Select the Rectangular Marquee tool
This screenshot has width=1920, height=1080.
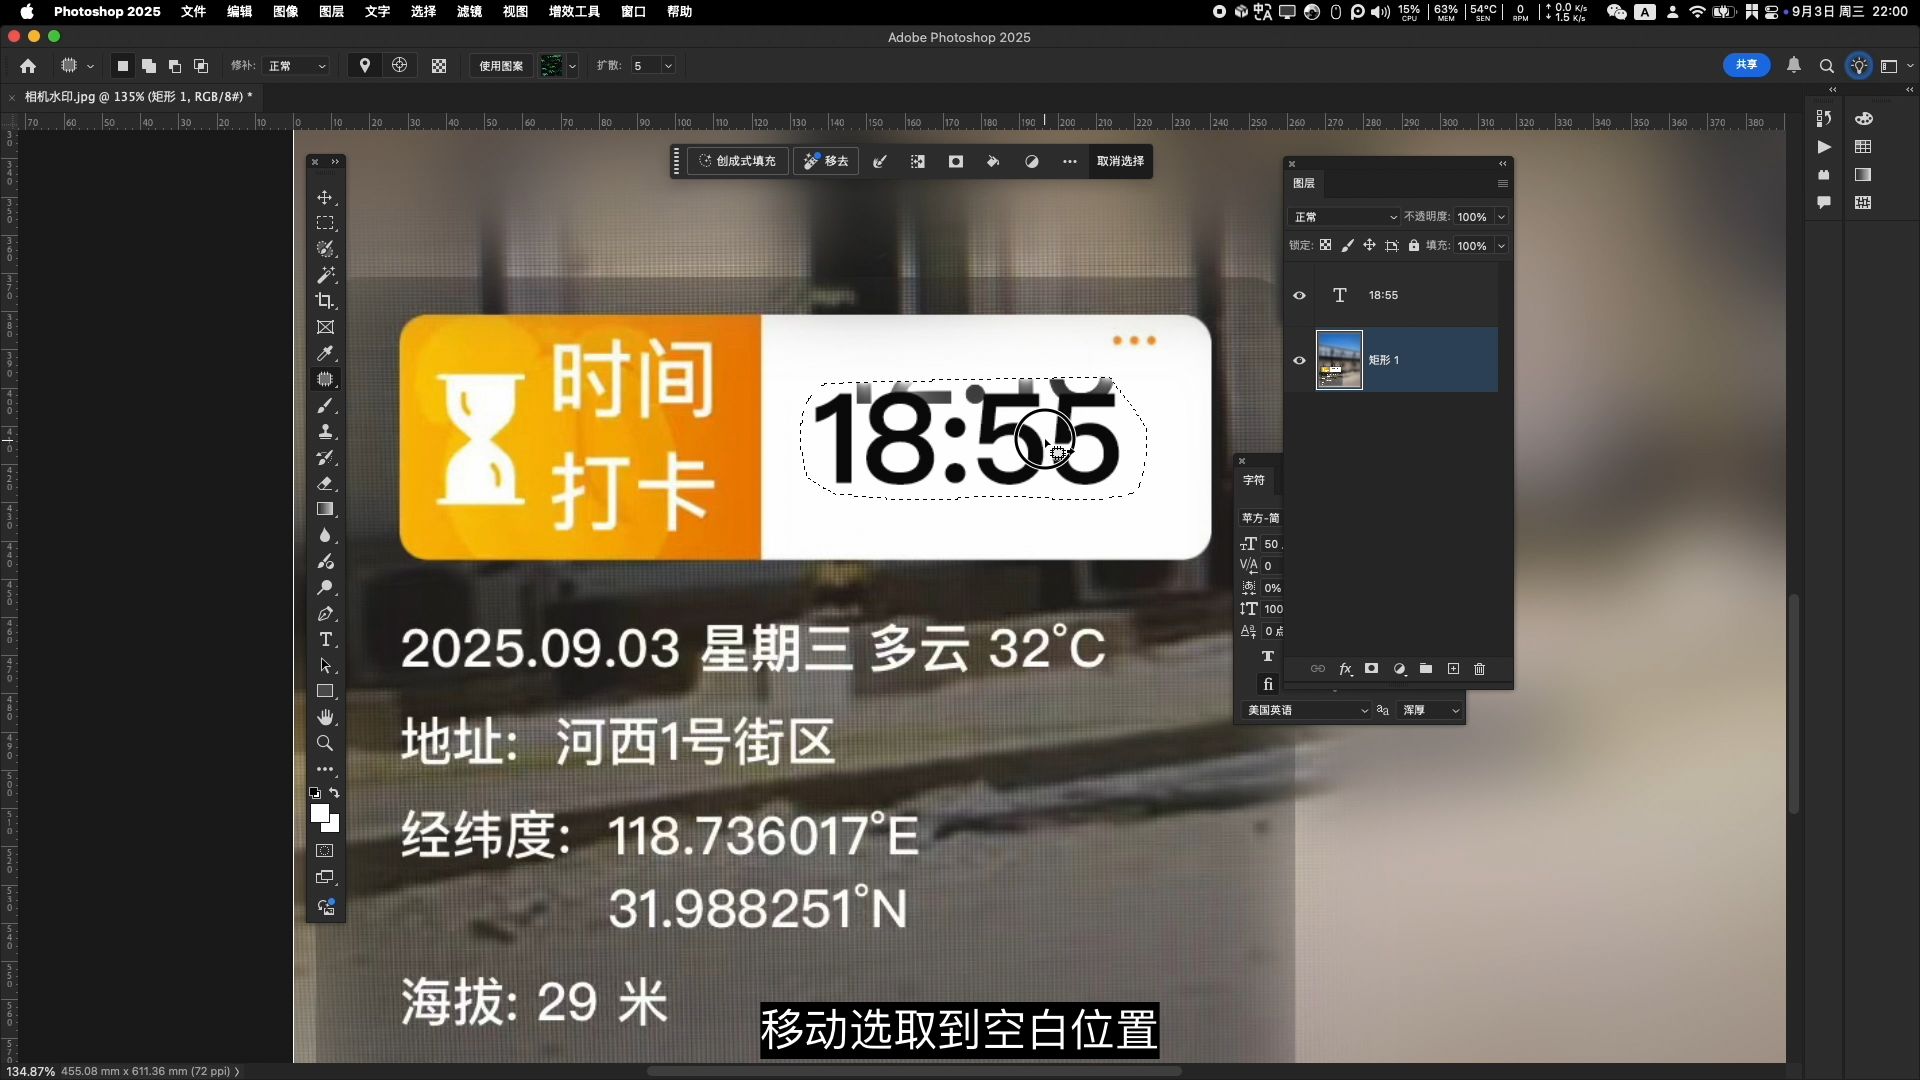pos(325,223)
